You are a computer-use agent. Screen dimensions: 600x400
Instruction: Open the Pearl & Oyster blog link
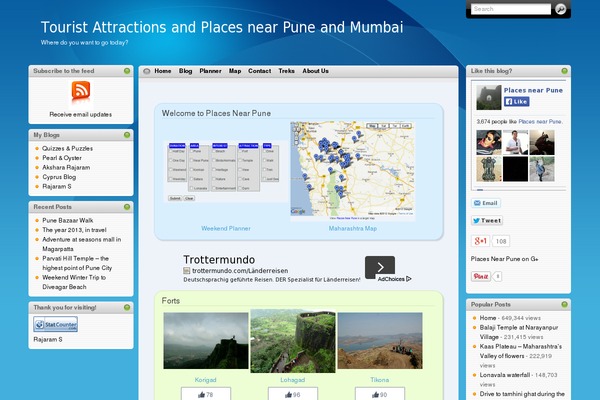(62, 158)
